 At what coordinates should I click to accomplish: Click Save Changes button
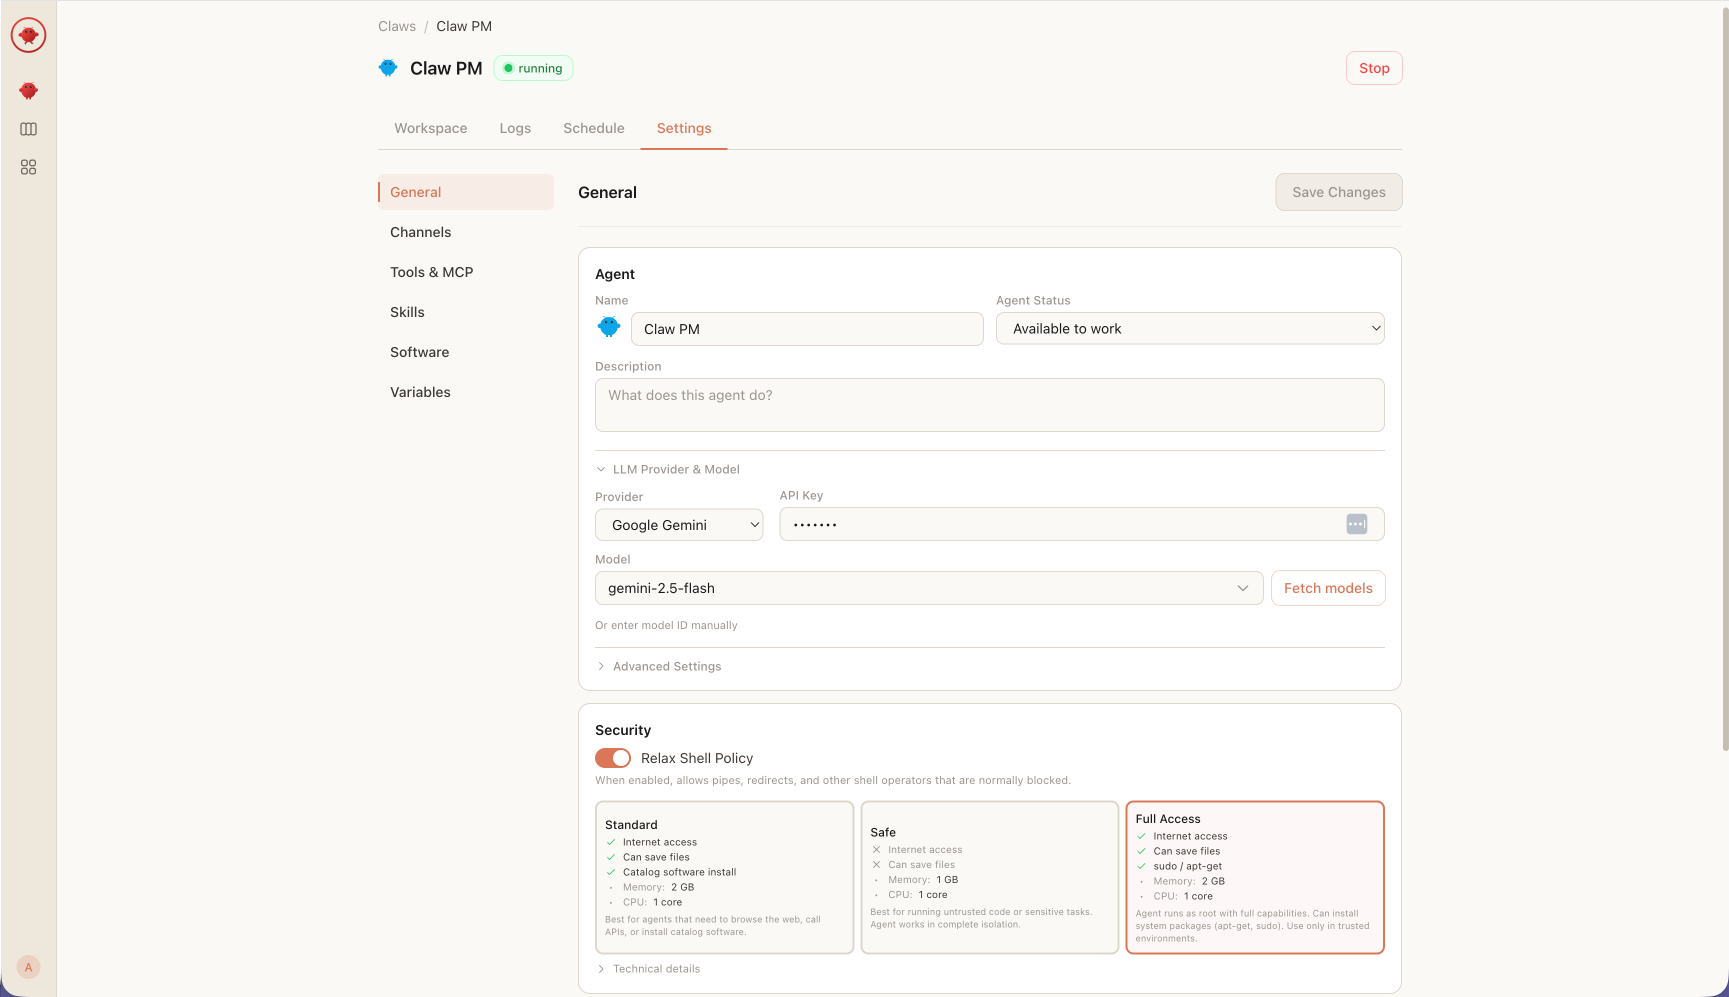pos(1339,192)
